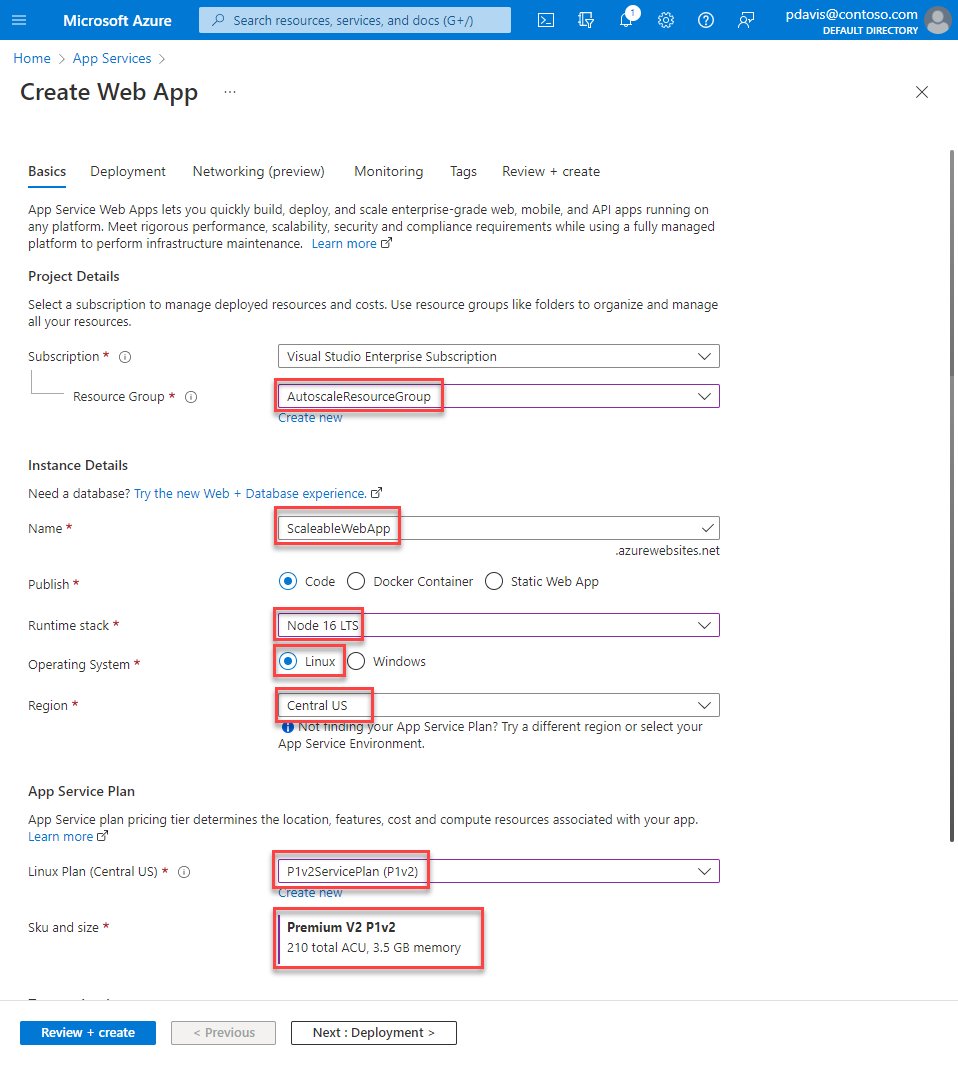Screen dimensions: 958x1065
Task: Open portal settings gear
Action: [666, 20]
